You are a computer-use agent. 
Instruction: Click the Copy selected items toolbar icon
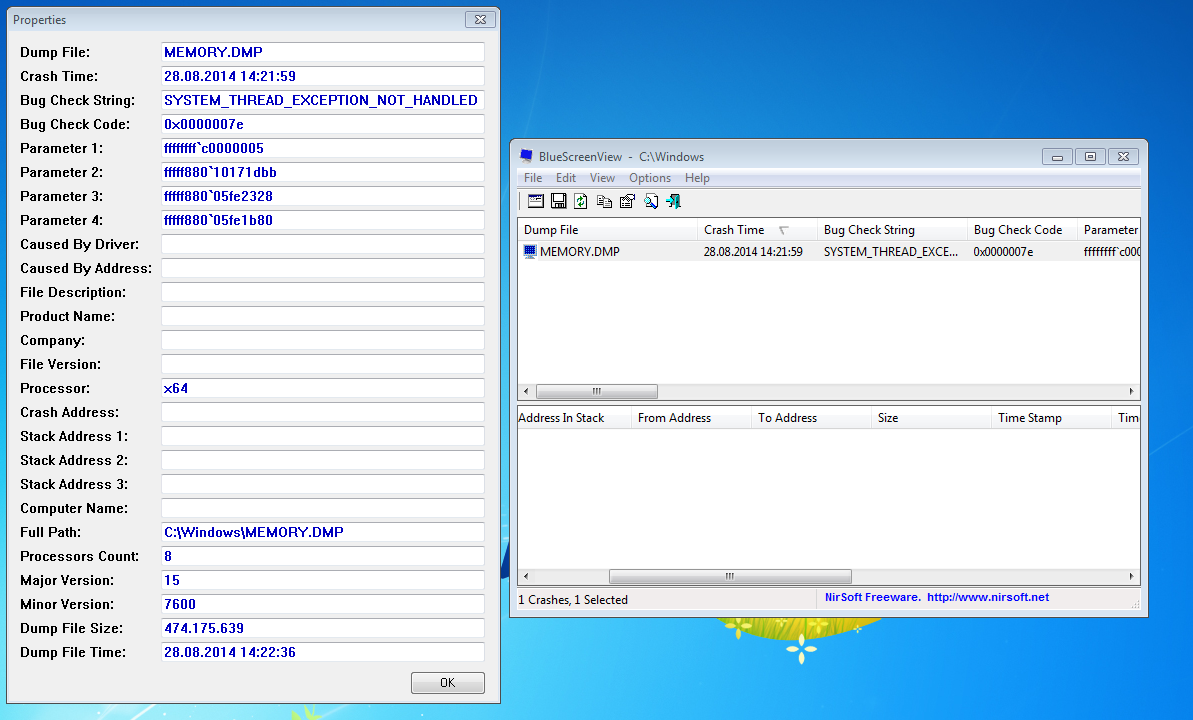click(x=604, y=201)
